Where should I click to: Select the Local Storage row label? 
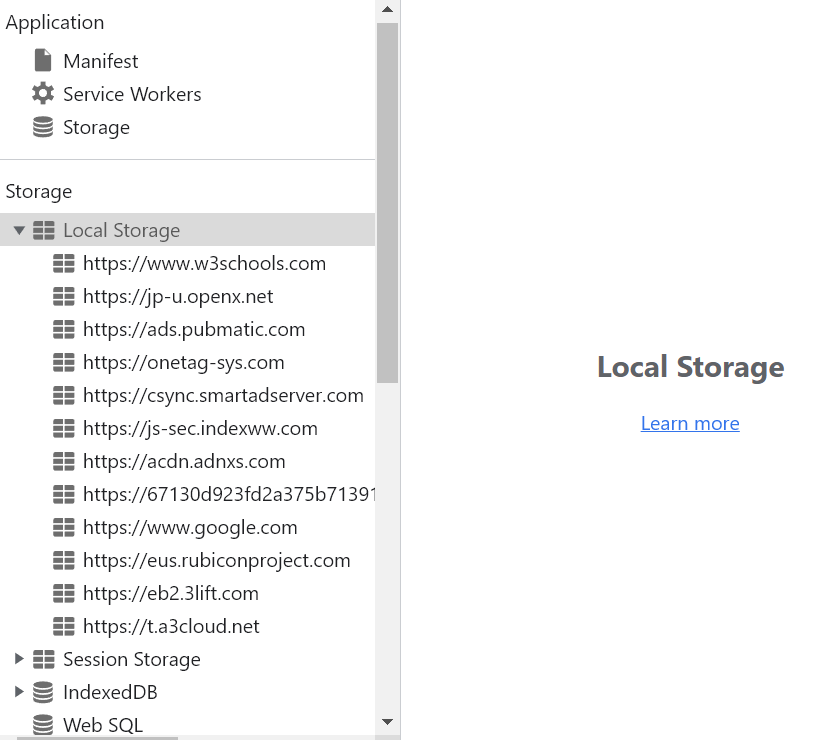pyautogui.click(x=122, y=230)
